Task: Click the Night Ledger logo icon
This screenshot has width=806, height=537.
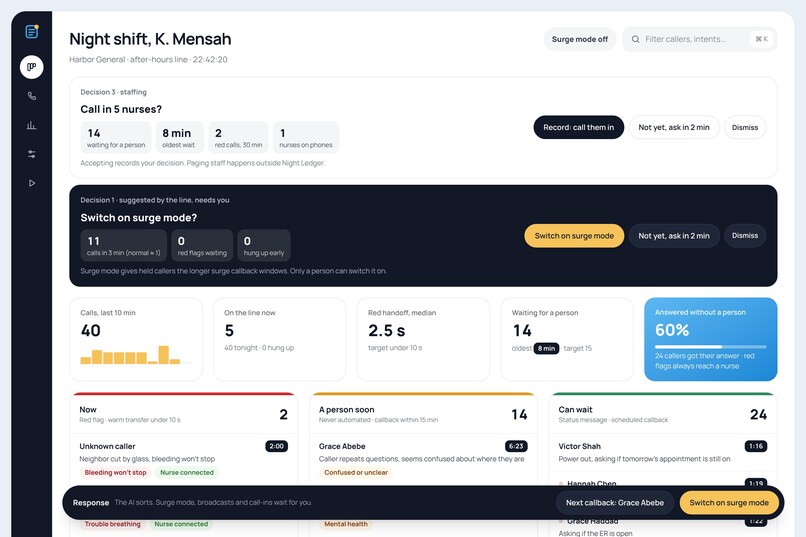Action: pyautogui.click(x=32, y=32)
